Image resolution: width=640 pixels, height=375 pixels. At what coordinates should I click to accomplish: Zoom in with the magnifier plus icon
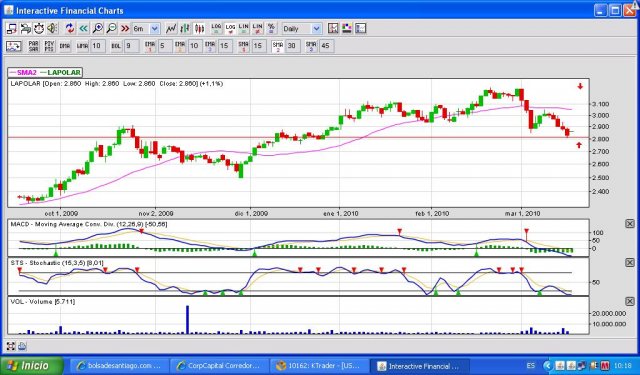point(98,29)
